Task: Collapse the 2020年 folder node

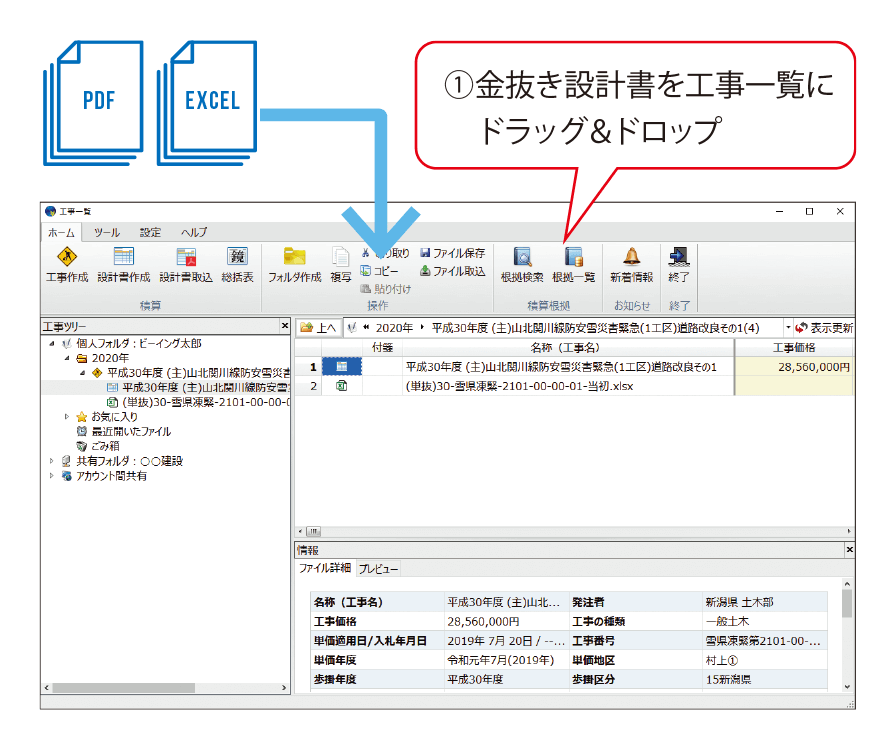Action: (x=67, y=358)
